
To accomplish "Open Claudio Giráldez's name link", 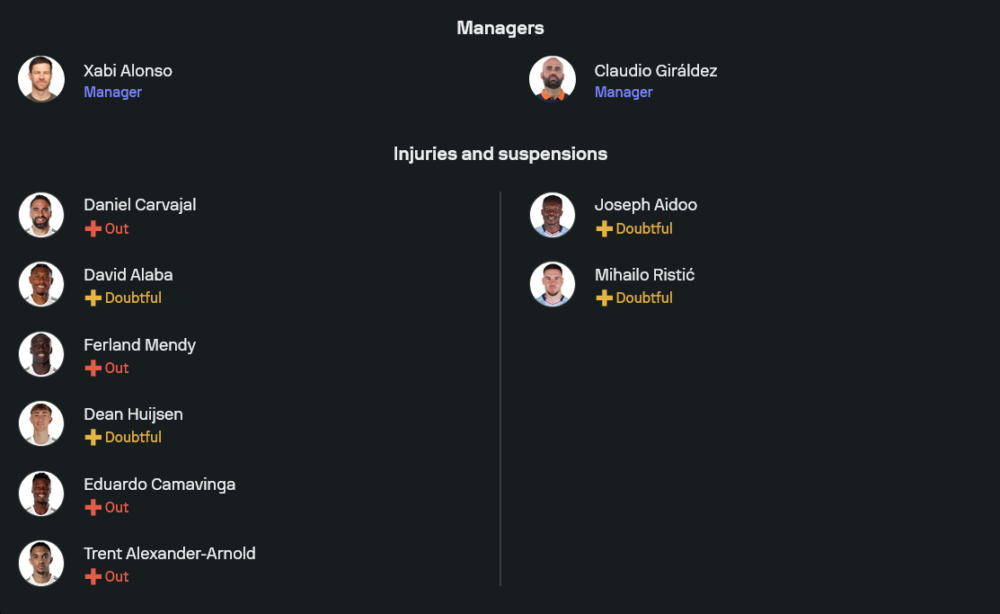I will 655,71.
